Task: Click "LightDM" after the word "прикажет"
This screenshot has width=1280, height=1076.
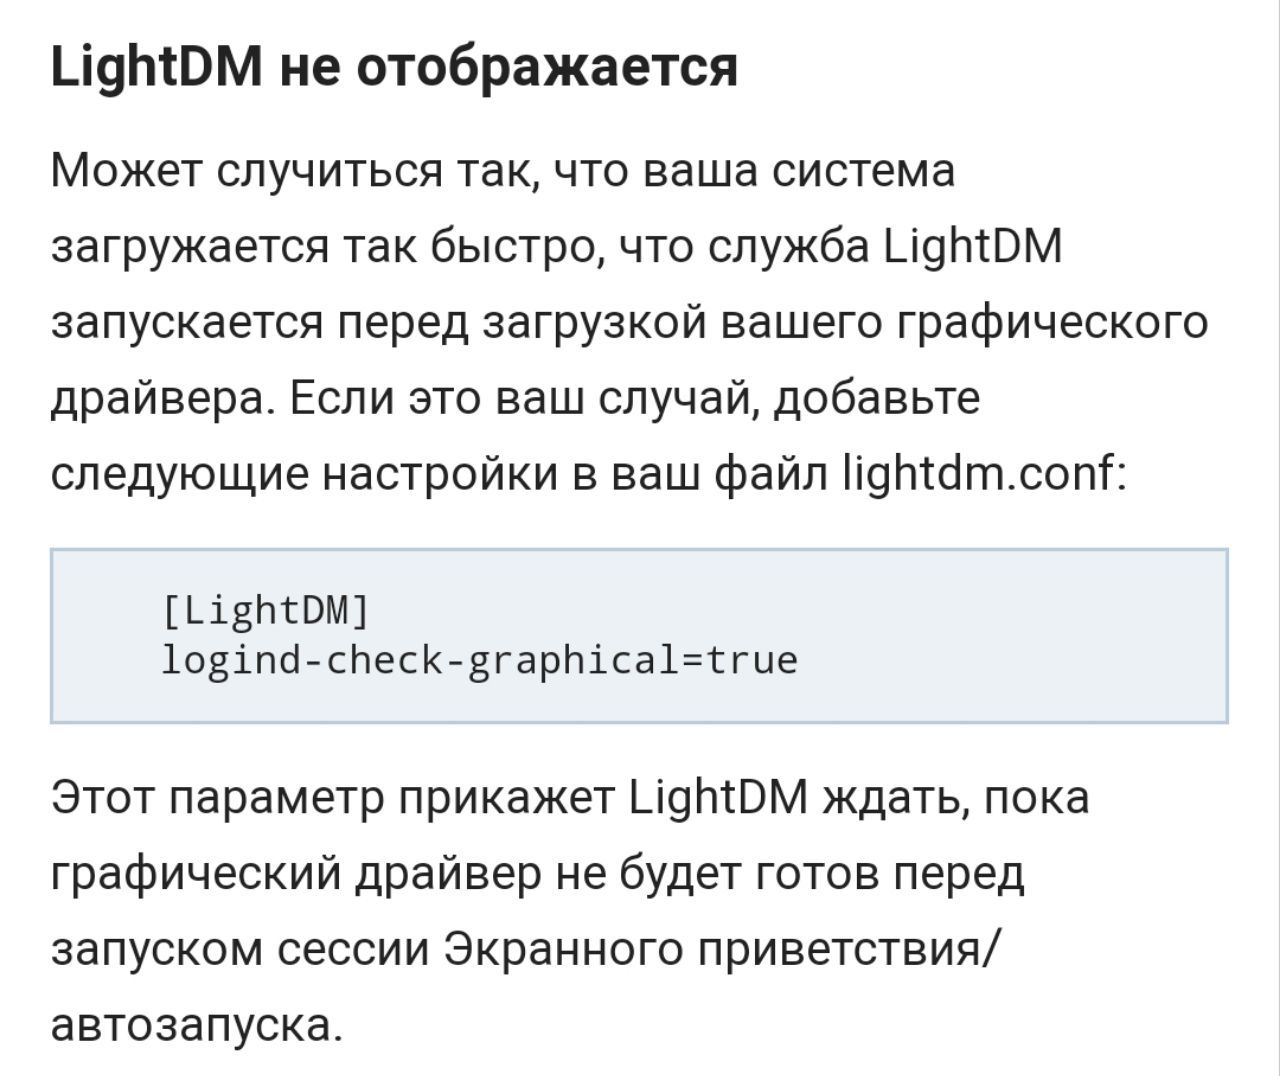Action: (719, 798)
